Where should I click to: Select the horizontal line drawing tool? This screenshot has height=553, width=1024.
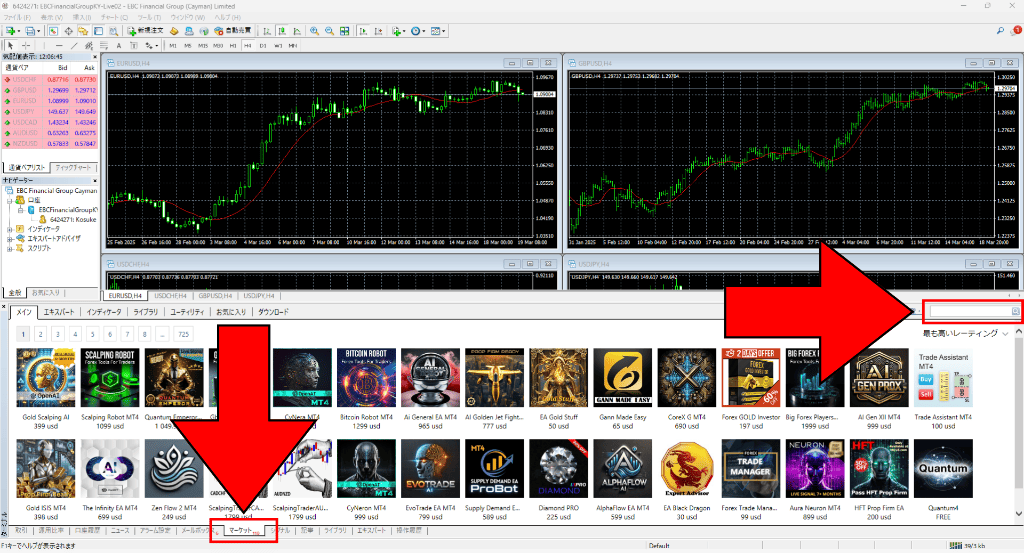click(59, 46)
